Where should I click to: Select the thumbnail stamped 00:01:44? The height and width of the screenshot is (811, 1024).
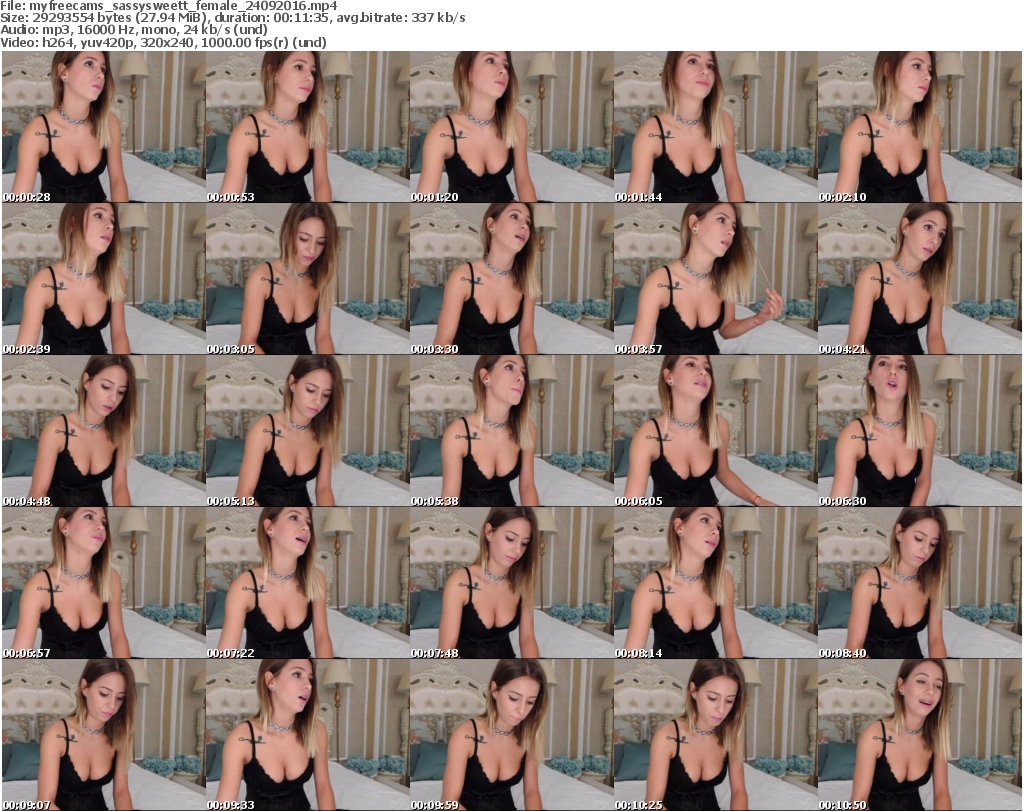(x=715, y=127)
